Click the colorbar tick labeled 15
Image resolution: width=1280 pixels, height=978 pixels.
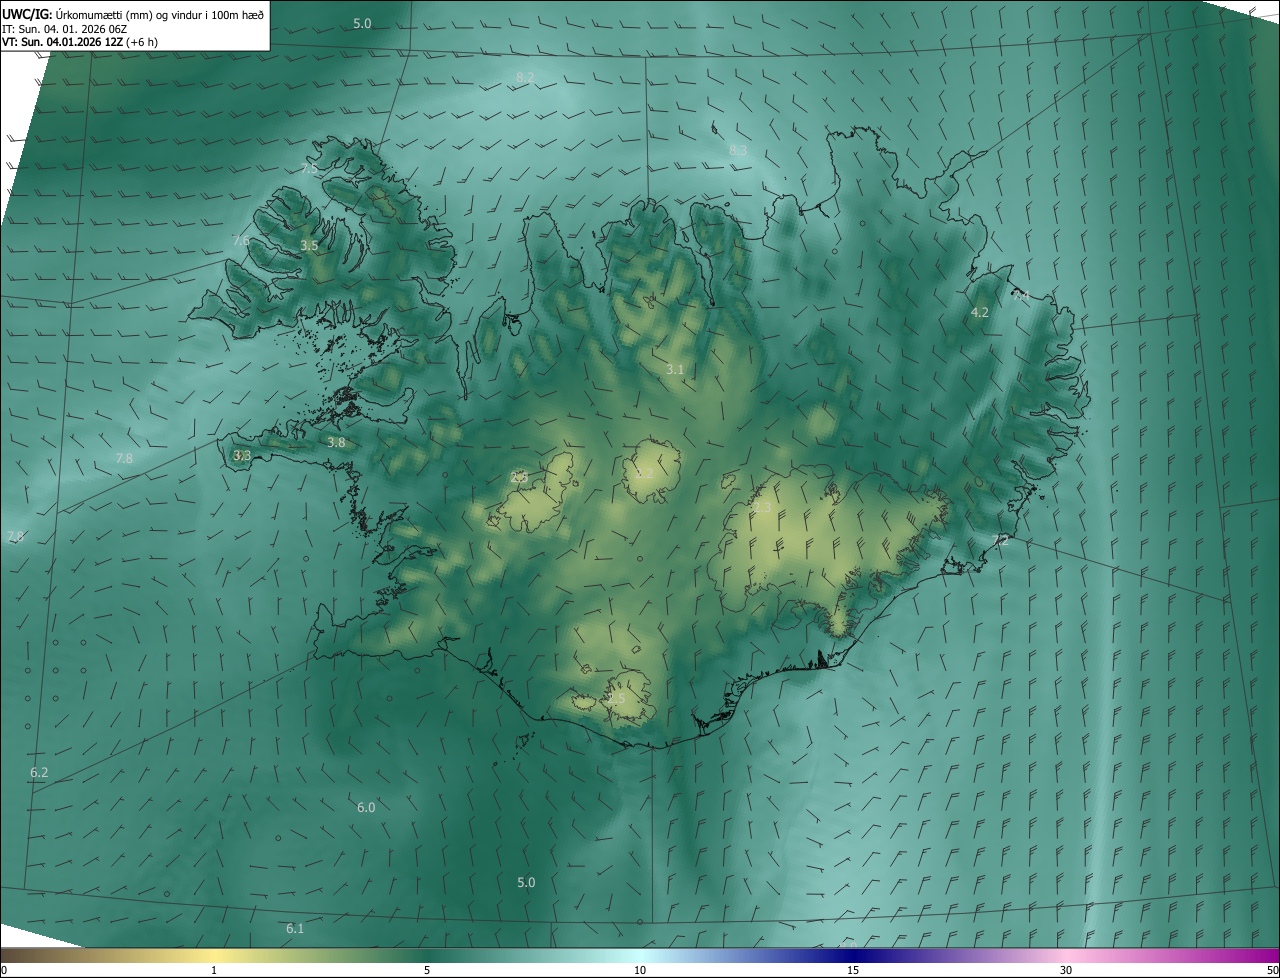(x=853, y=970)
